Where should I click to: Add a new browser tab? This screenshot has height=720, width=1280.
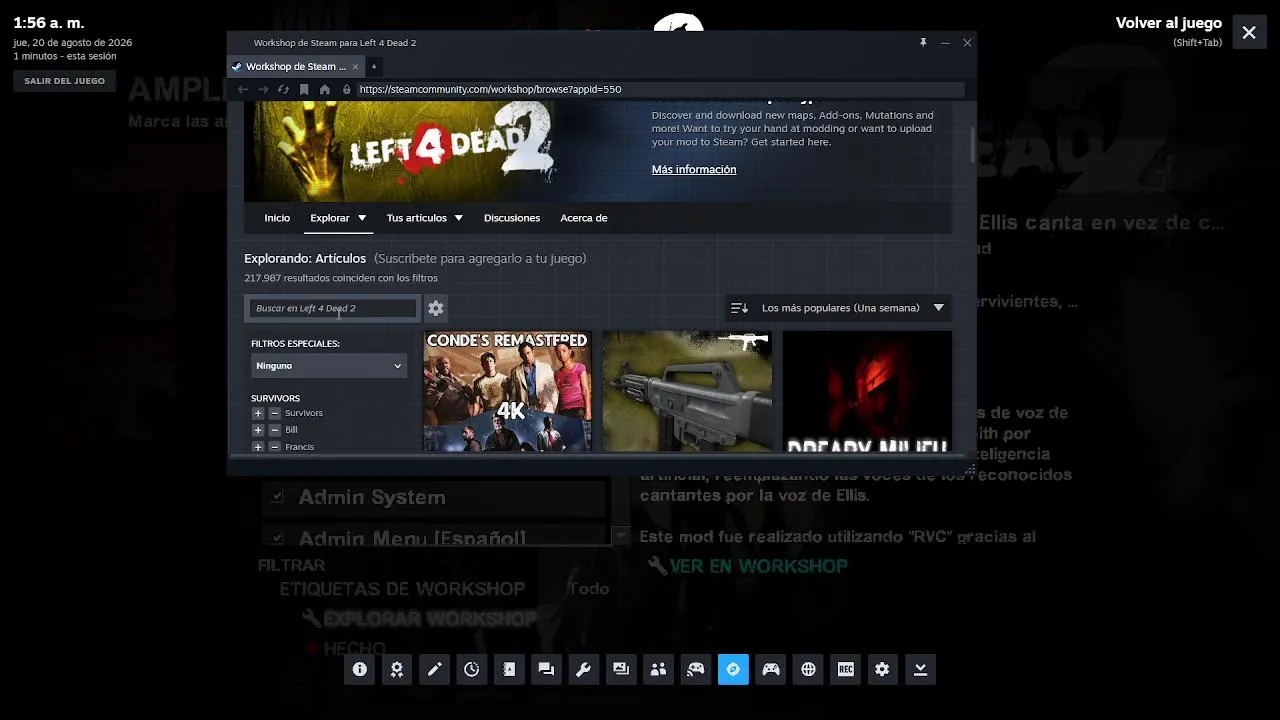(374, 67)
